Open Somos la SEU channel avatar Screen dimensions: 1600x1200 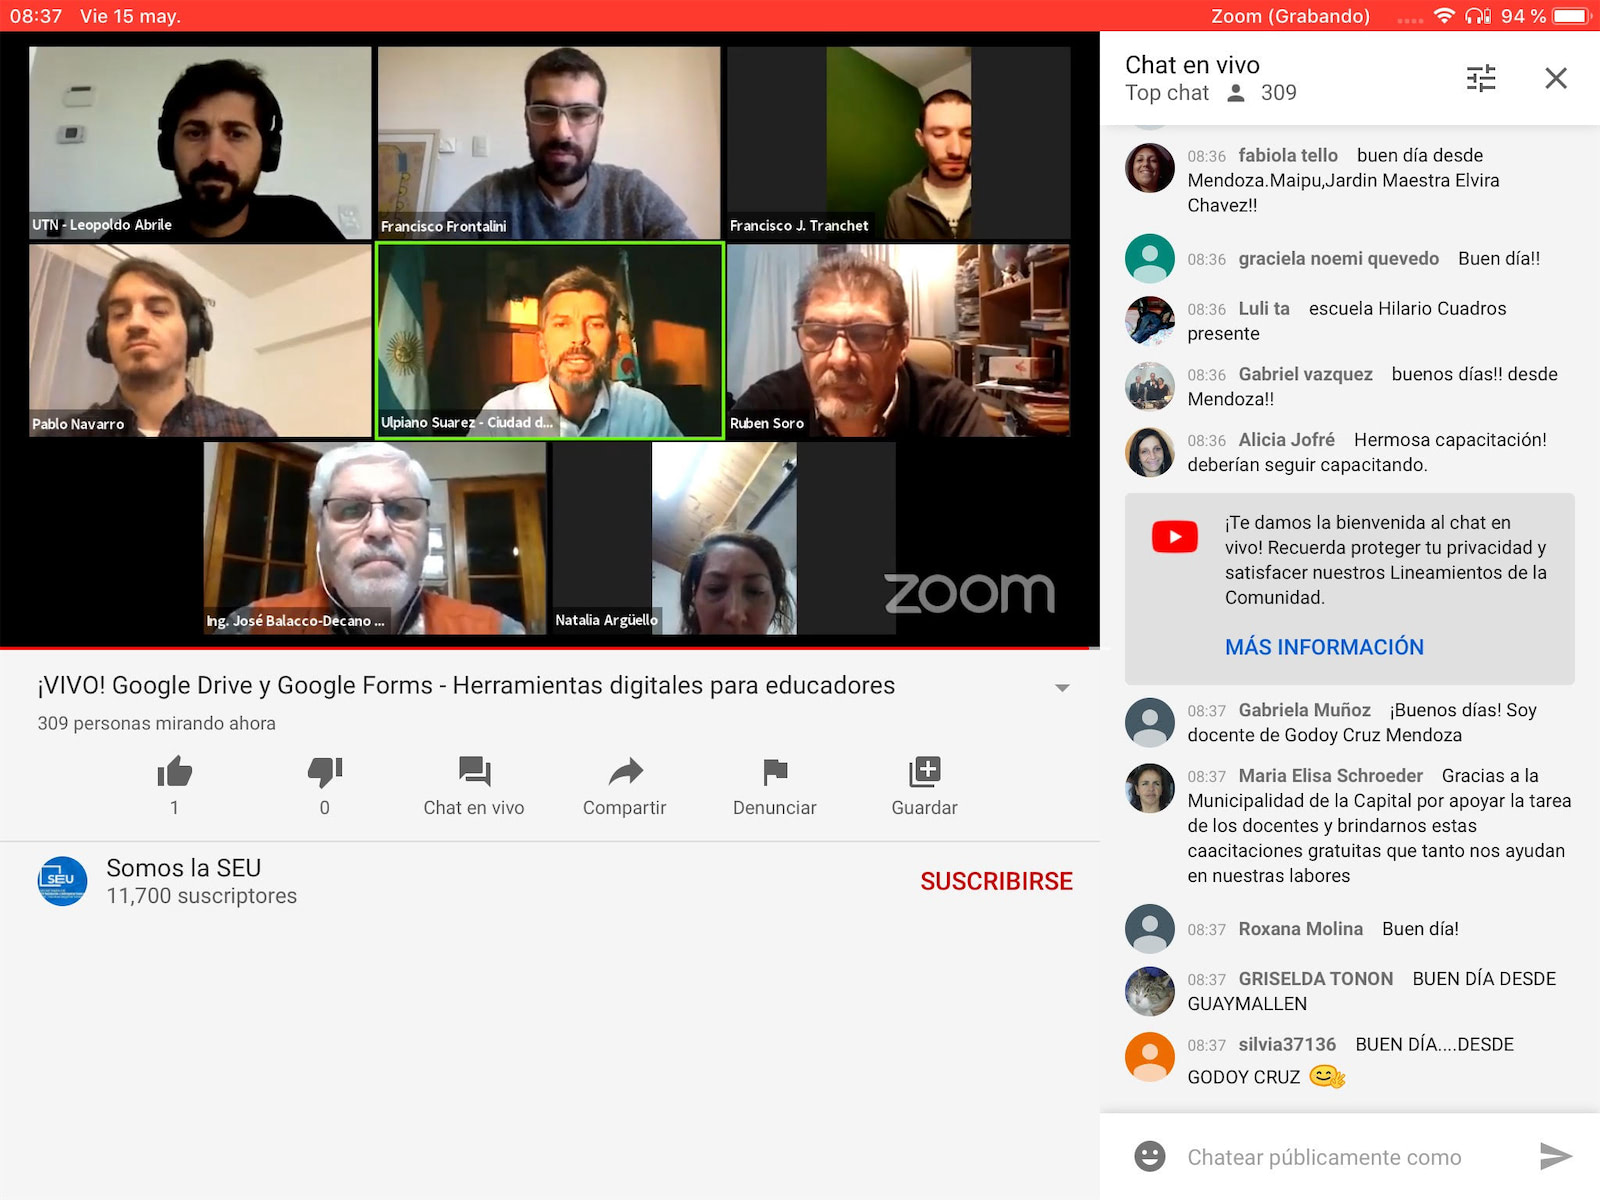[x=62, y=881]
